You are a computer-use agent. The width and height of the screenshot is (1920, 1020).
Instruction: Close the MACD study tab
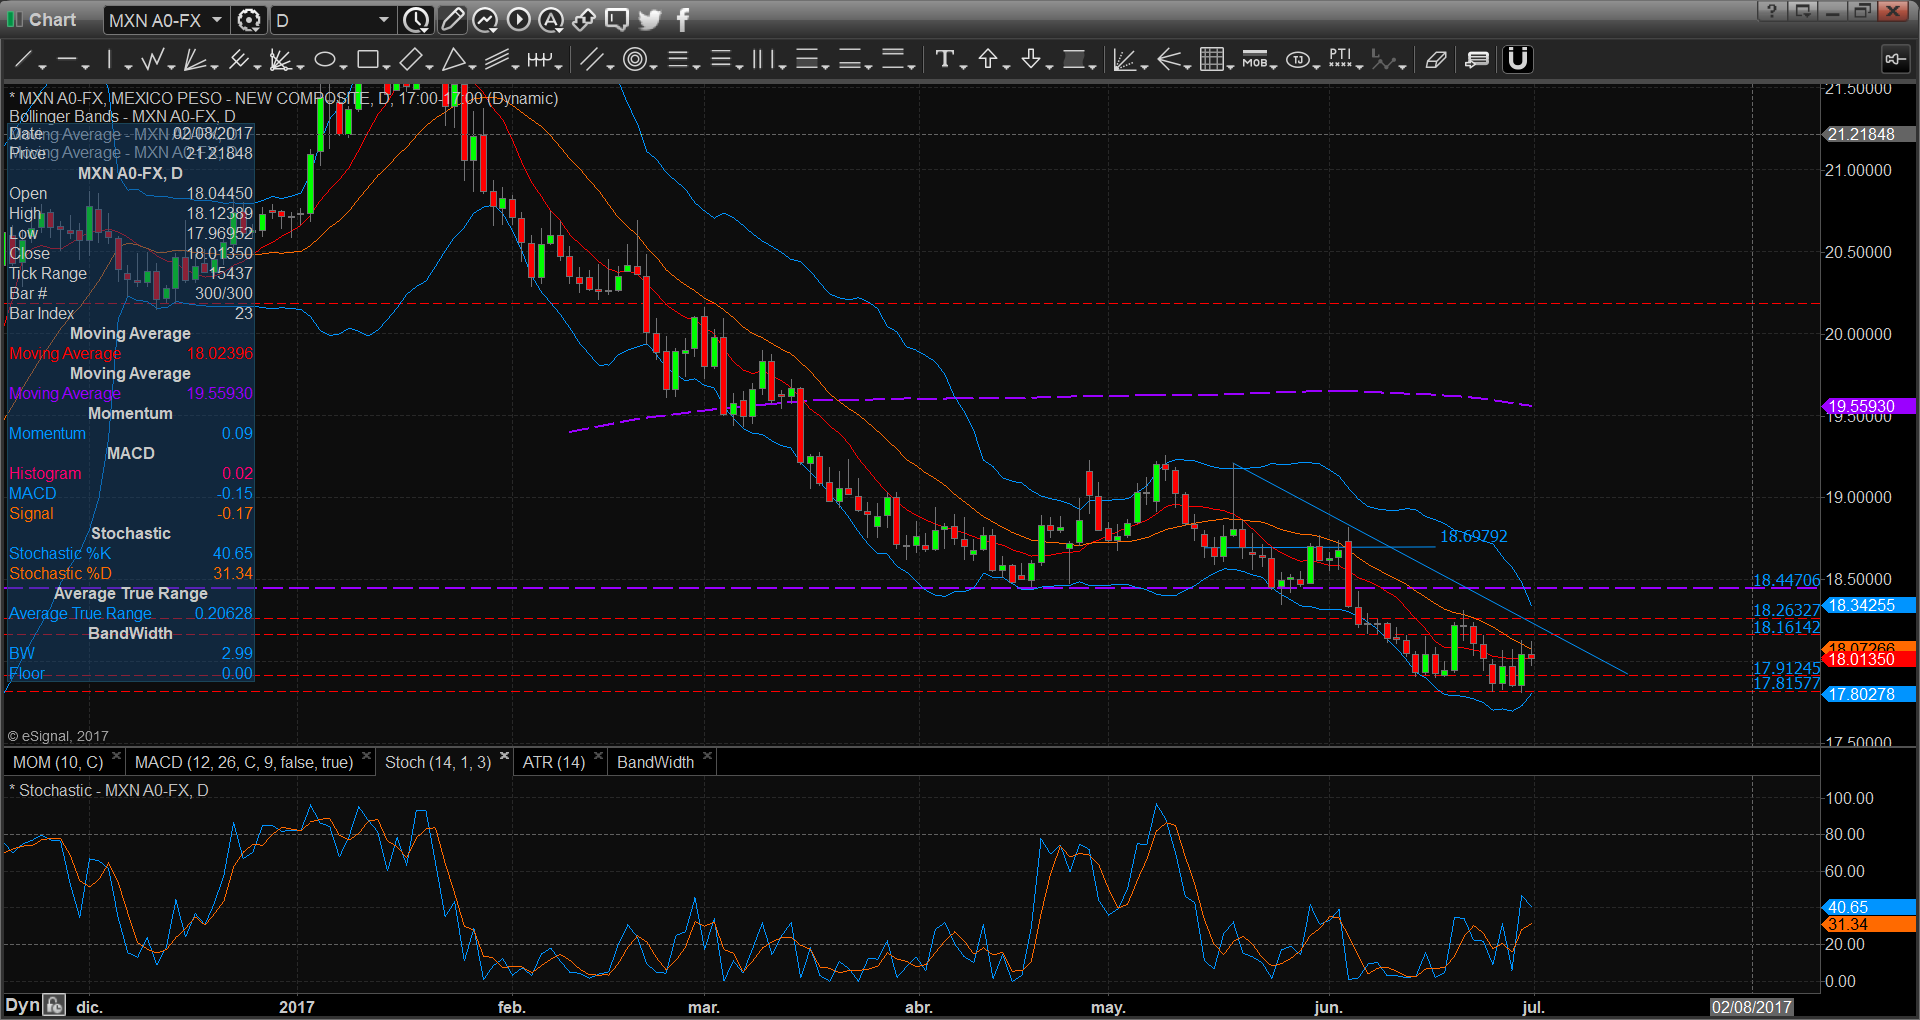coord(366,756)
